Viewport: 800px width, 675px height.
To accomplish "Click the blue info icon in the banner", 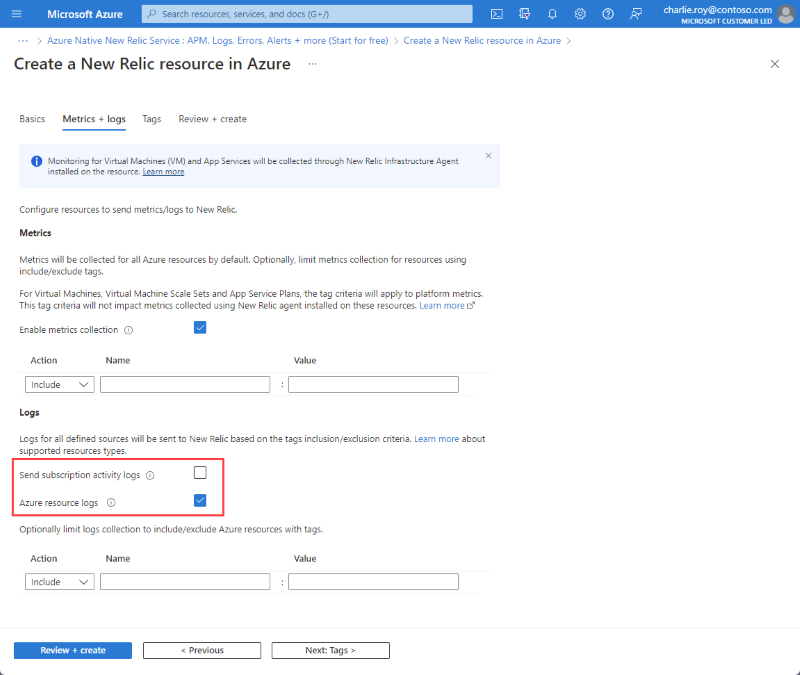I will pos(36,161).
